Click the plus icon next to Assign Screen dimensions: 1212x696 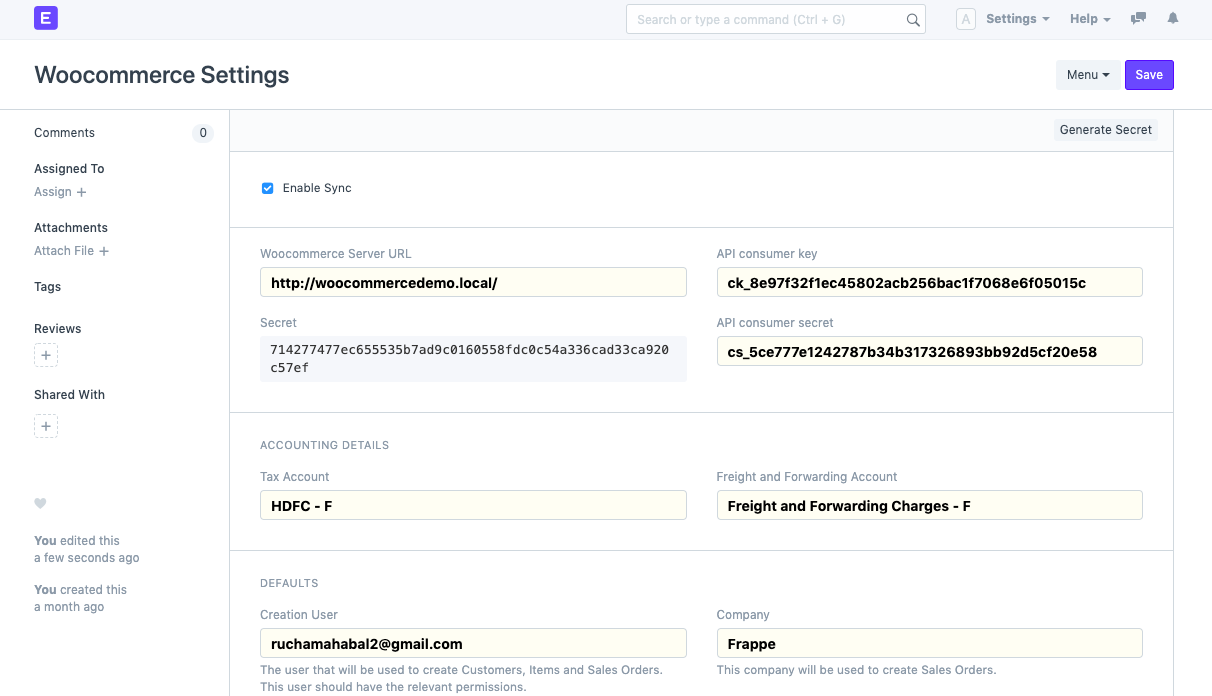[79, 192]
